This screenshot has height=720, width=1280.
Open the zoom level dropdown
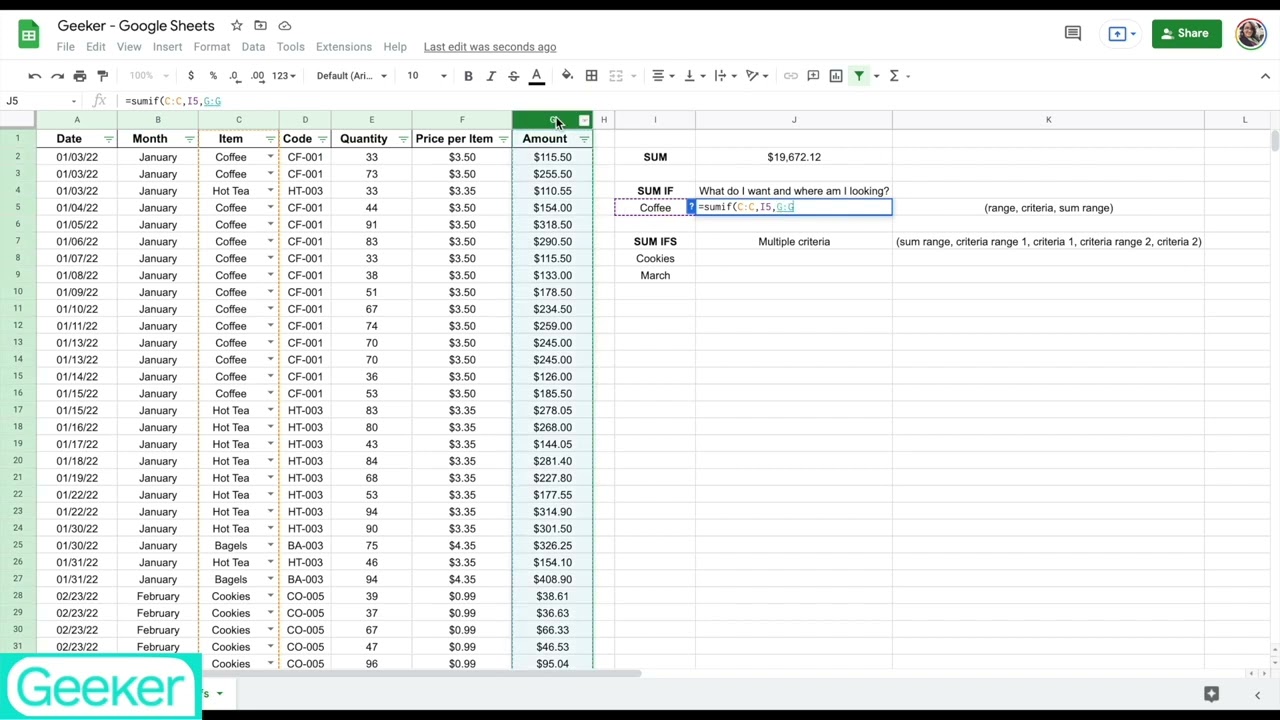point(148,76)
